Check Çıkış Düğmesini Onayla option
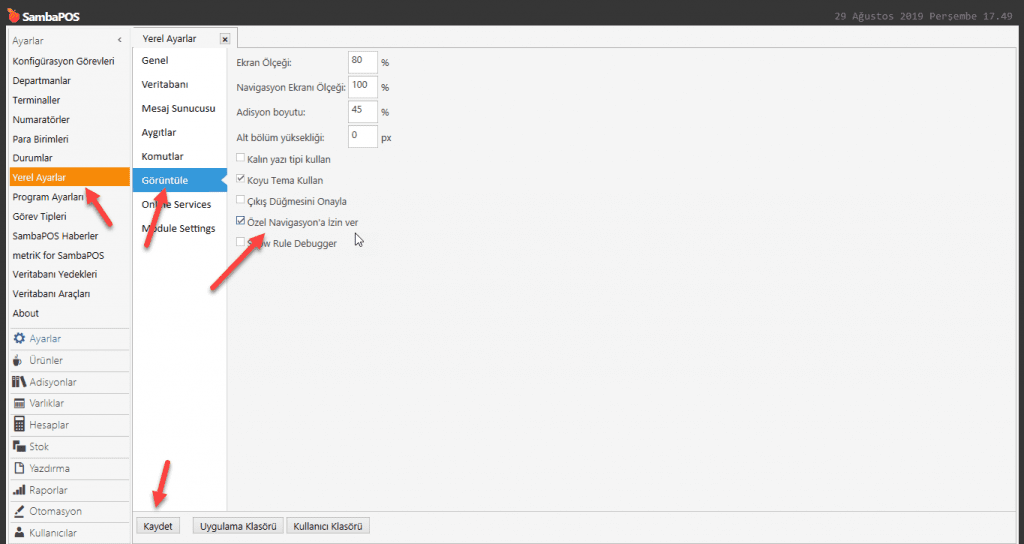Image resolution: width=1024 pixels, height=544 pixels. [x=240, y=201]
